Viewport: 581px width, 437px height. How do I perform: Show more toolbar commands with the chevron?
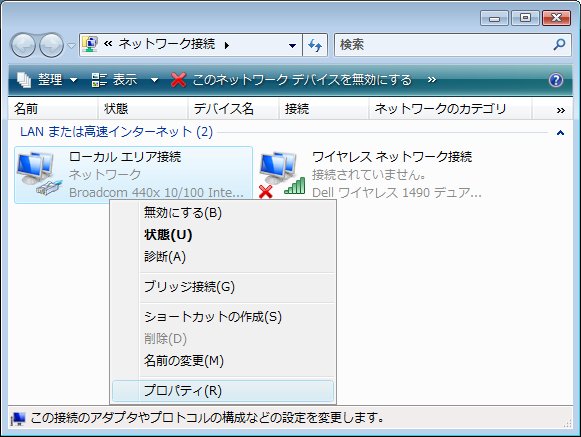[x=431, y=79]
